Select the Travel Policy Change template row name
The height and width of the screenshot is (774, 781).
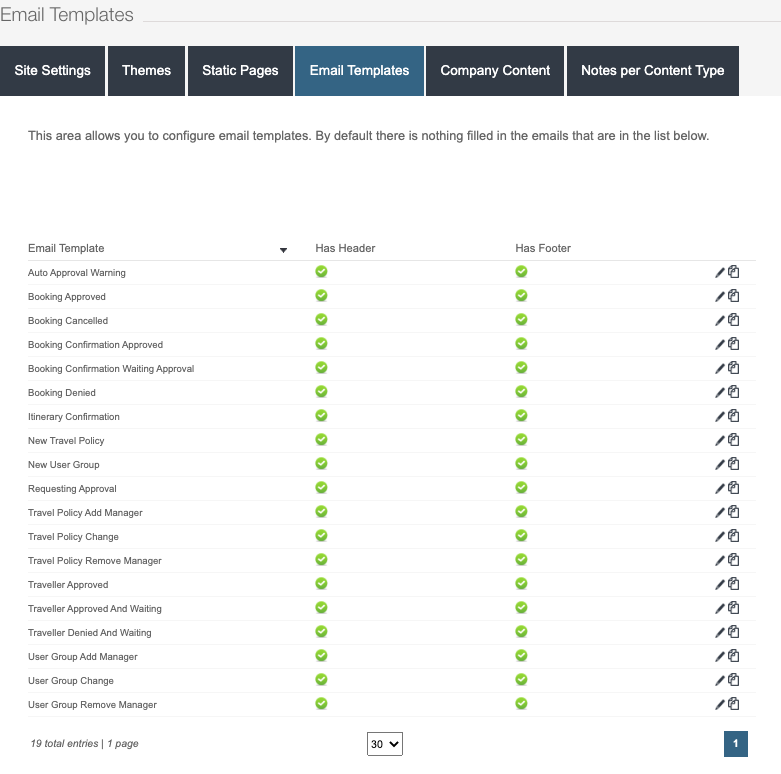pos(73,537)
